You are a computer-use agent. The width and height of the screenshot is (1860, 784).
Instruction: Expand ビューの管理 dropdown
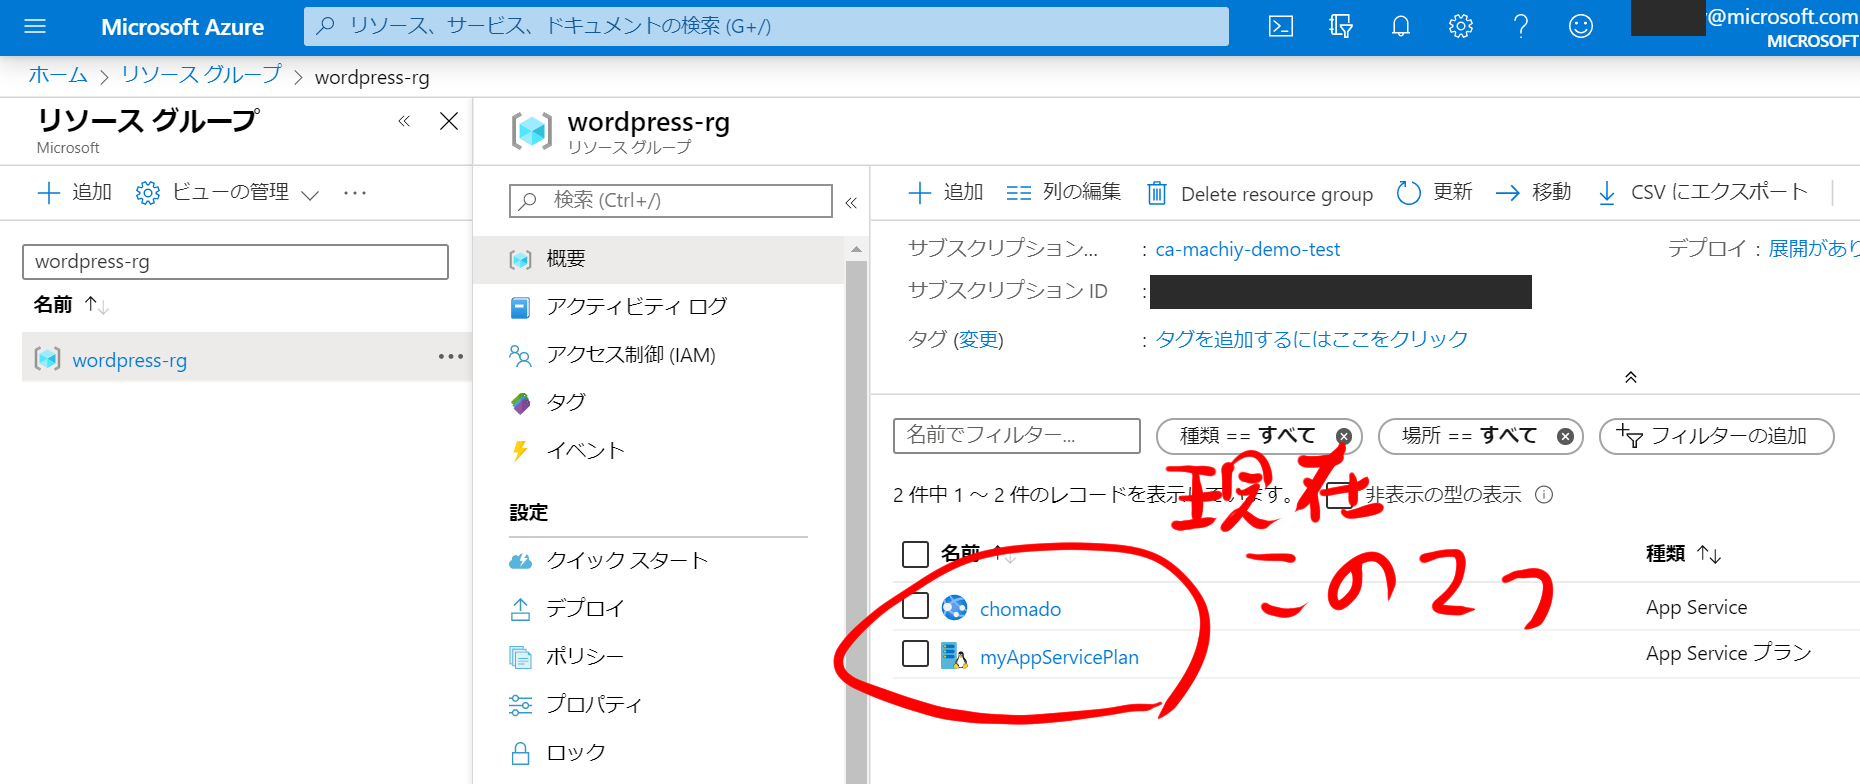click(227, 192)
